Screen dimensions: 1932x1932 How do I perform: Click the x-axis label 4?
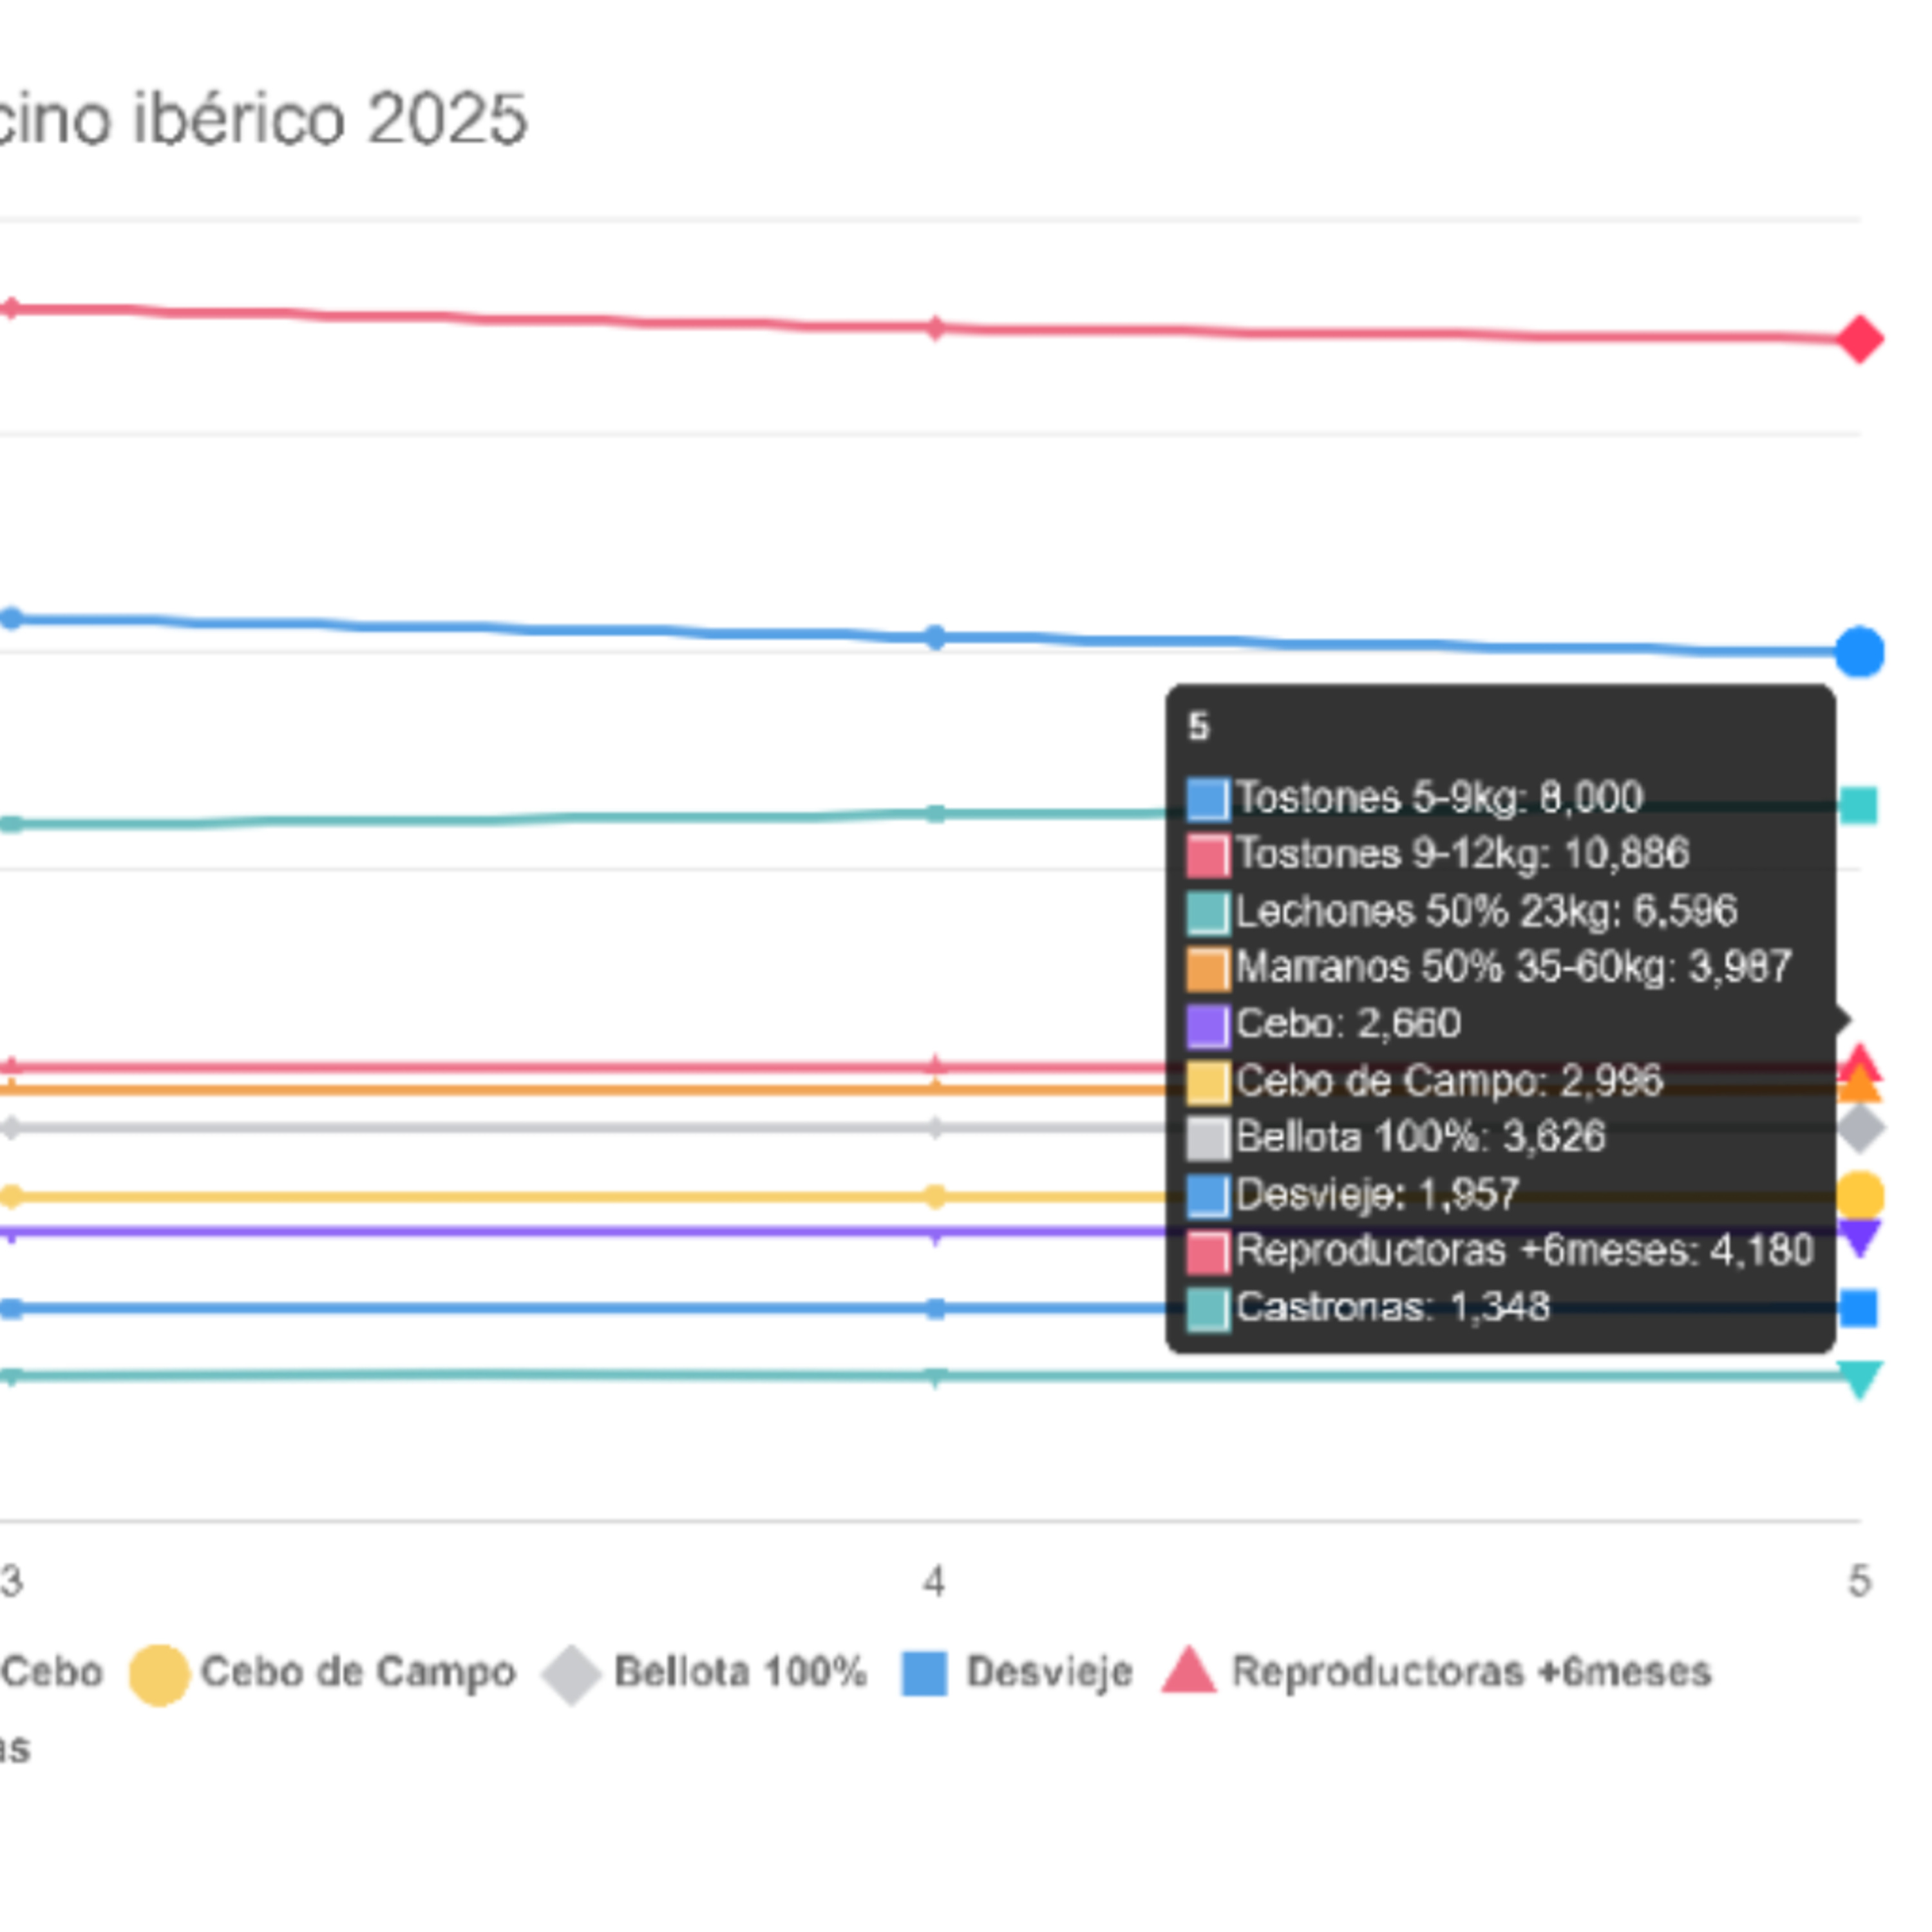(934, 1581)
